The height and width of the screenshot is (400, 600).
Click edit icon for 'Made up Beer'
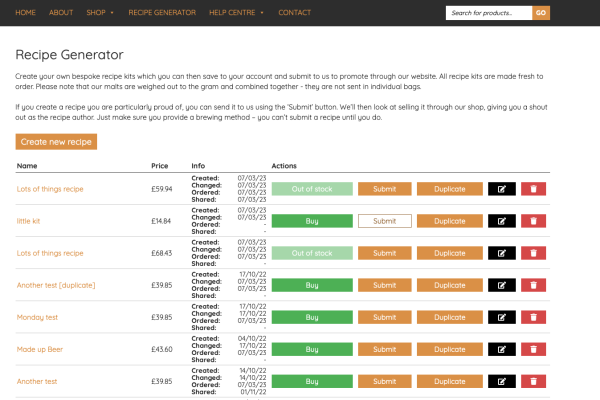pyautogui.click(x=501, y=349)
